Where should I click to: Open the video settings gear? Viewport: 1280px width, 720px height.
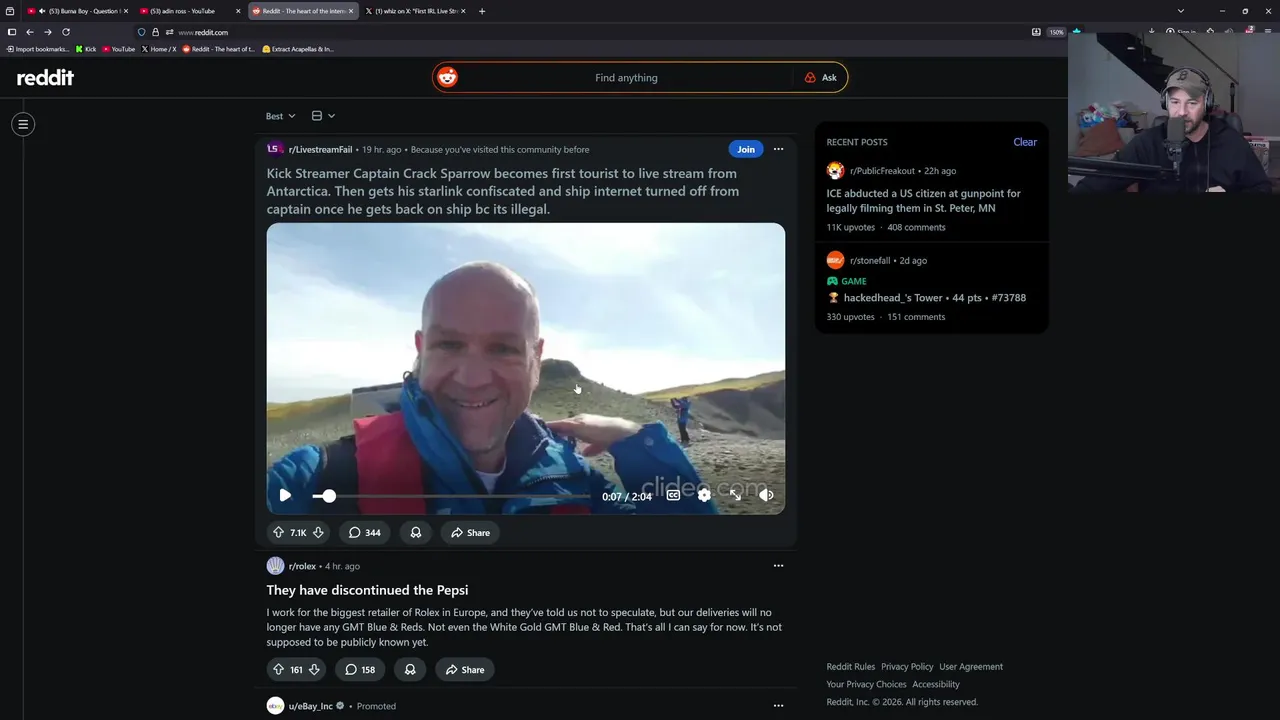(x=704, y=495)
